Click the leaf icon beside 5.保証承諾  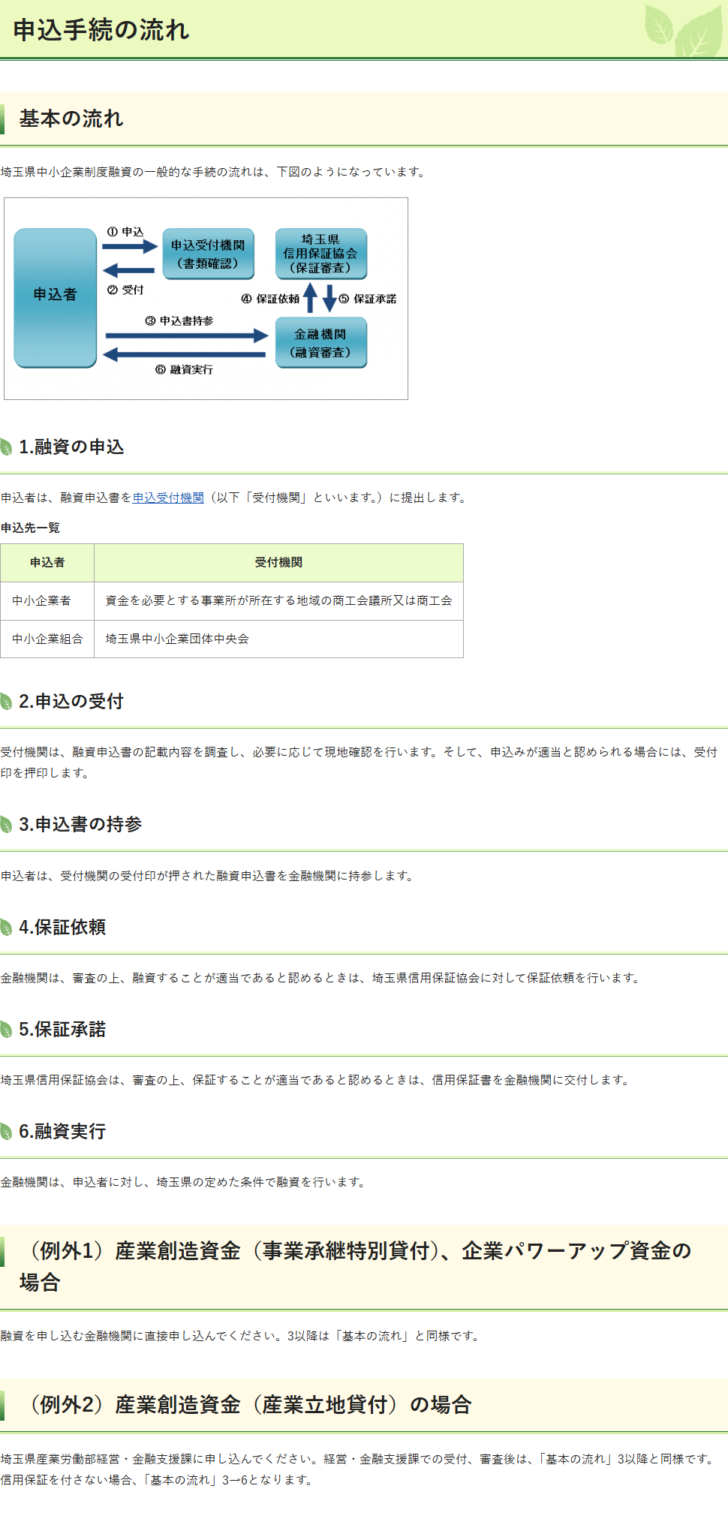[7, 1030]
